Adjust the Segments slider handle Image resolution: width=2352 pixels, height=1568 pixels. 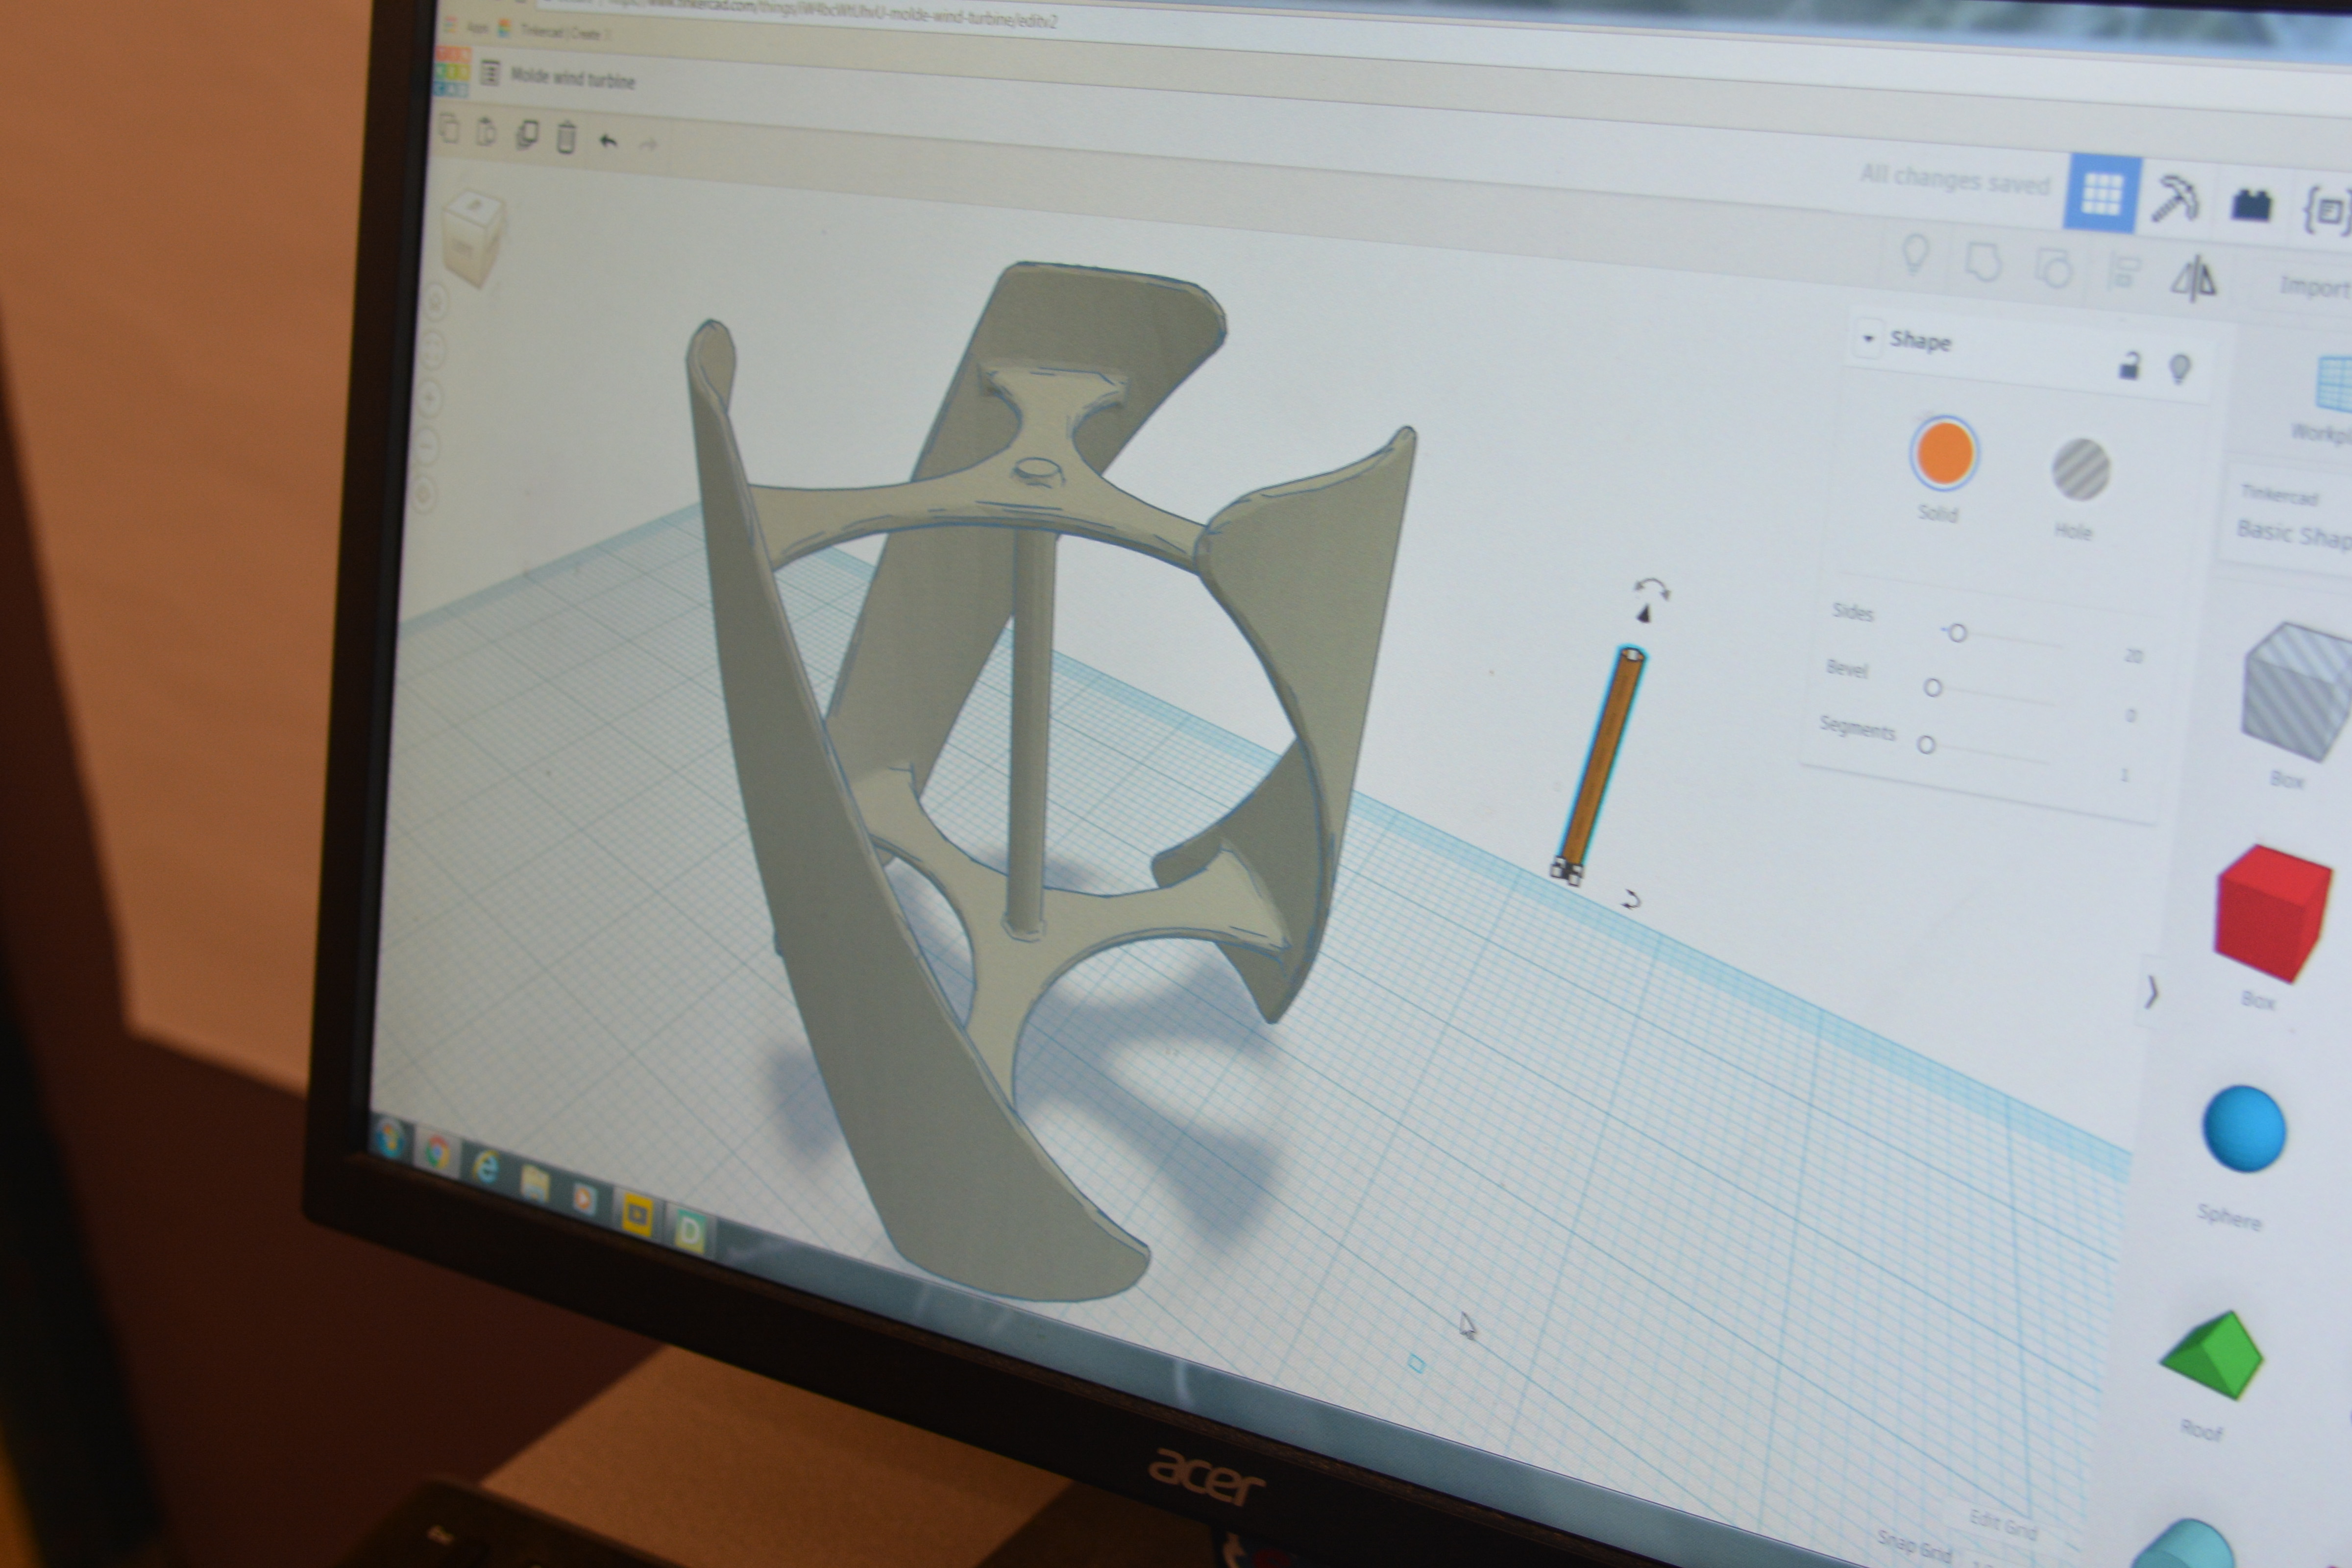pyautogui.click(x=1926, y=745)
